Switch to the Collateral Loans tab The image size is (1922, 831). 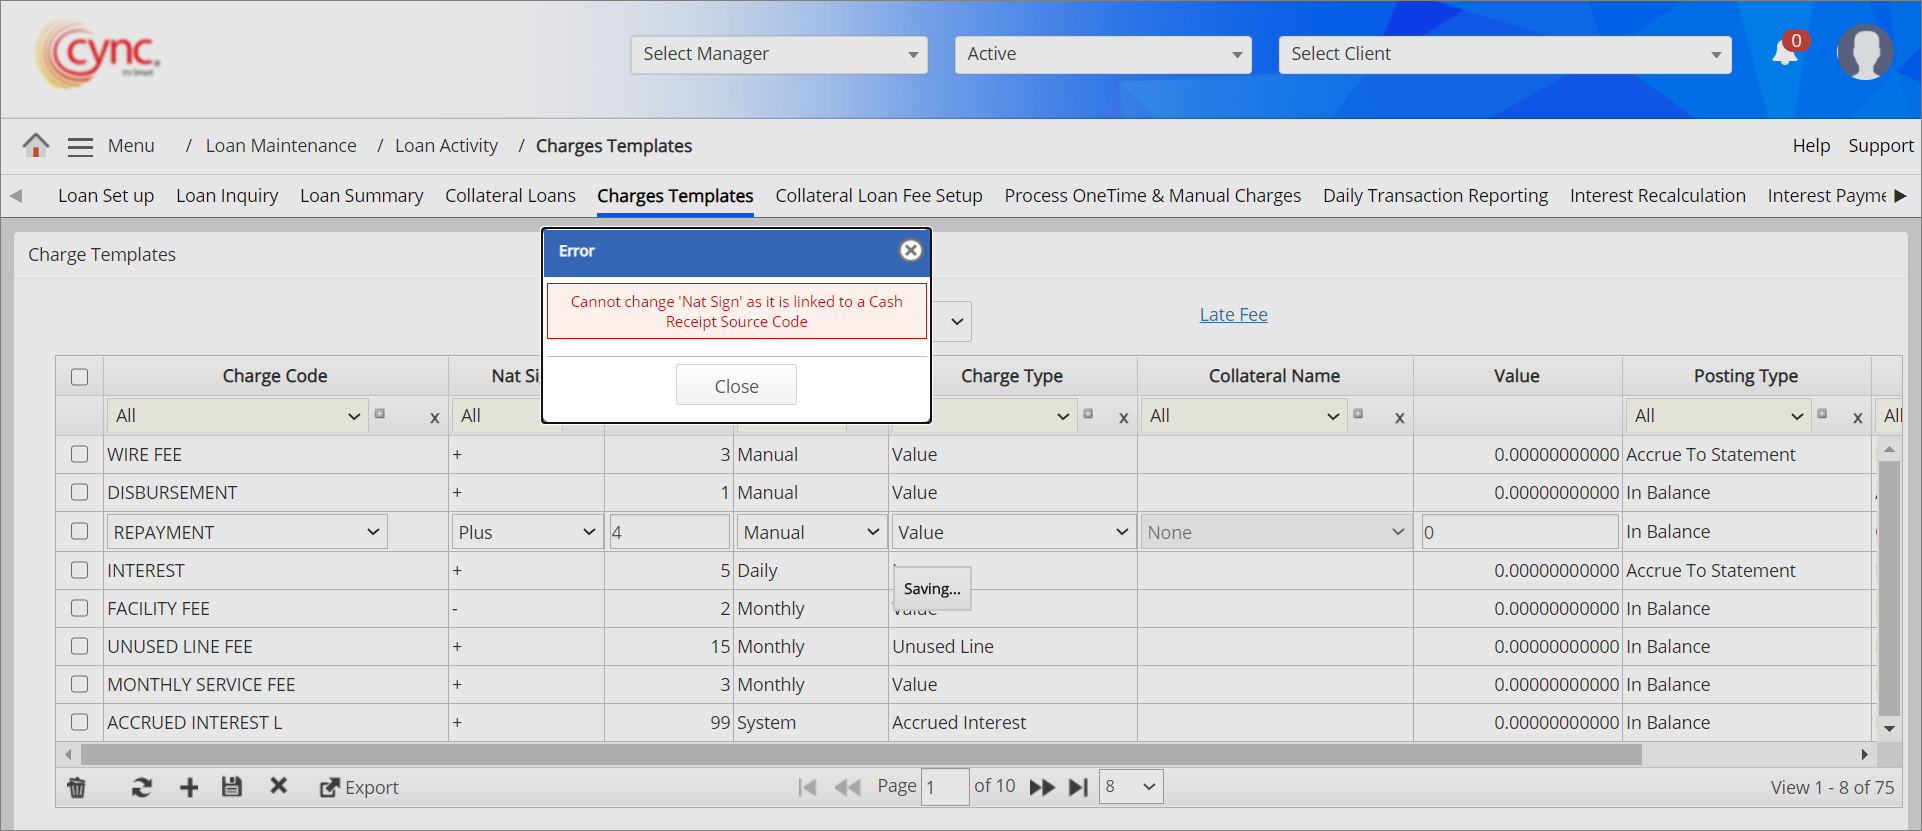pos(510,196)
